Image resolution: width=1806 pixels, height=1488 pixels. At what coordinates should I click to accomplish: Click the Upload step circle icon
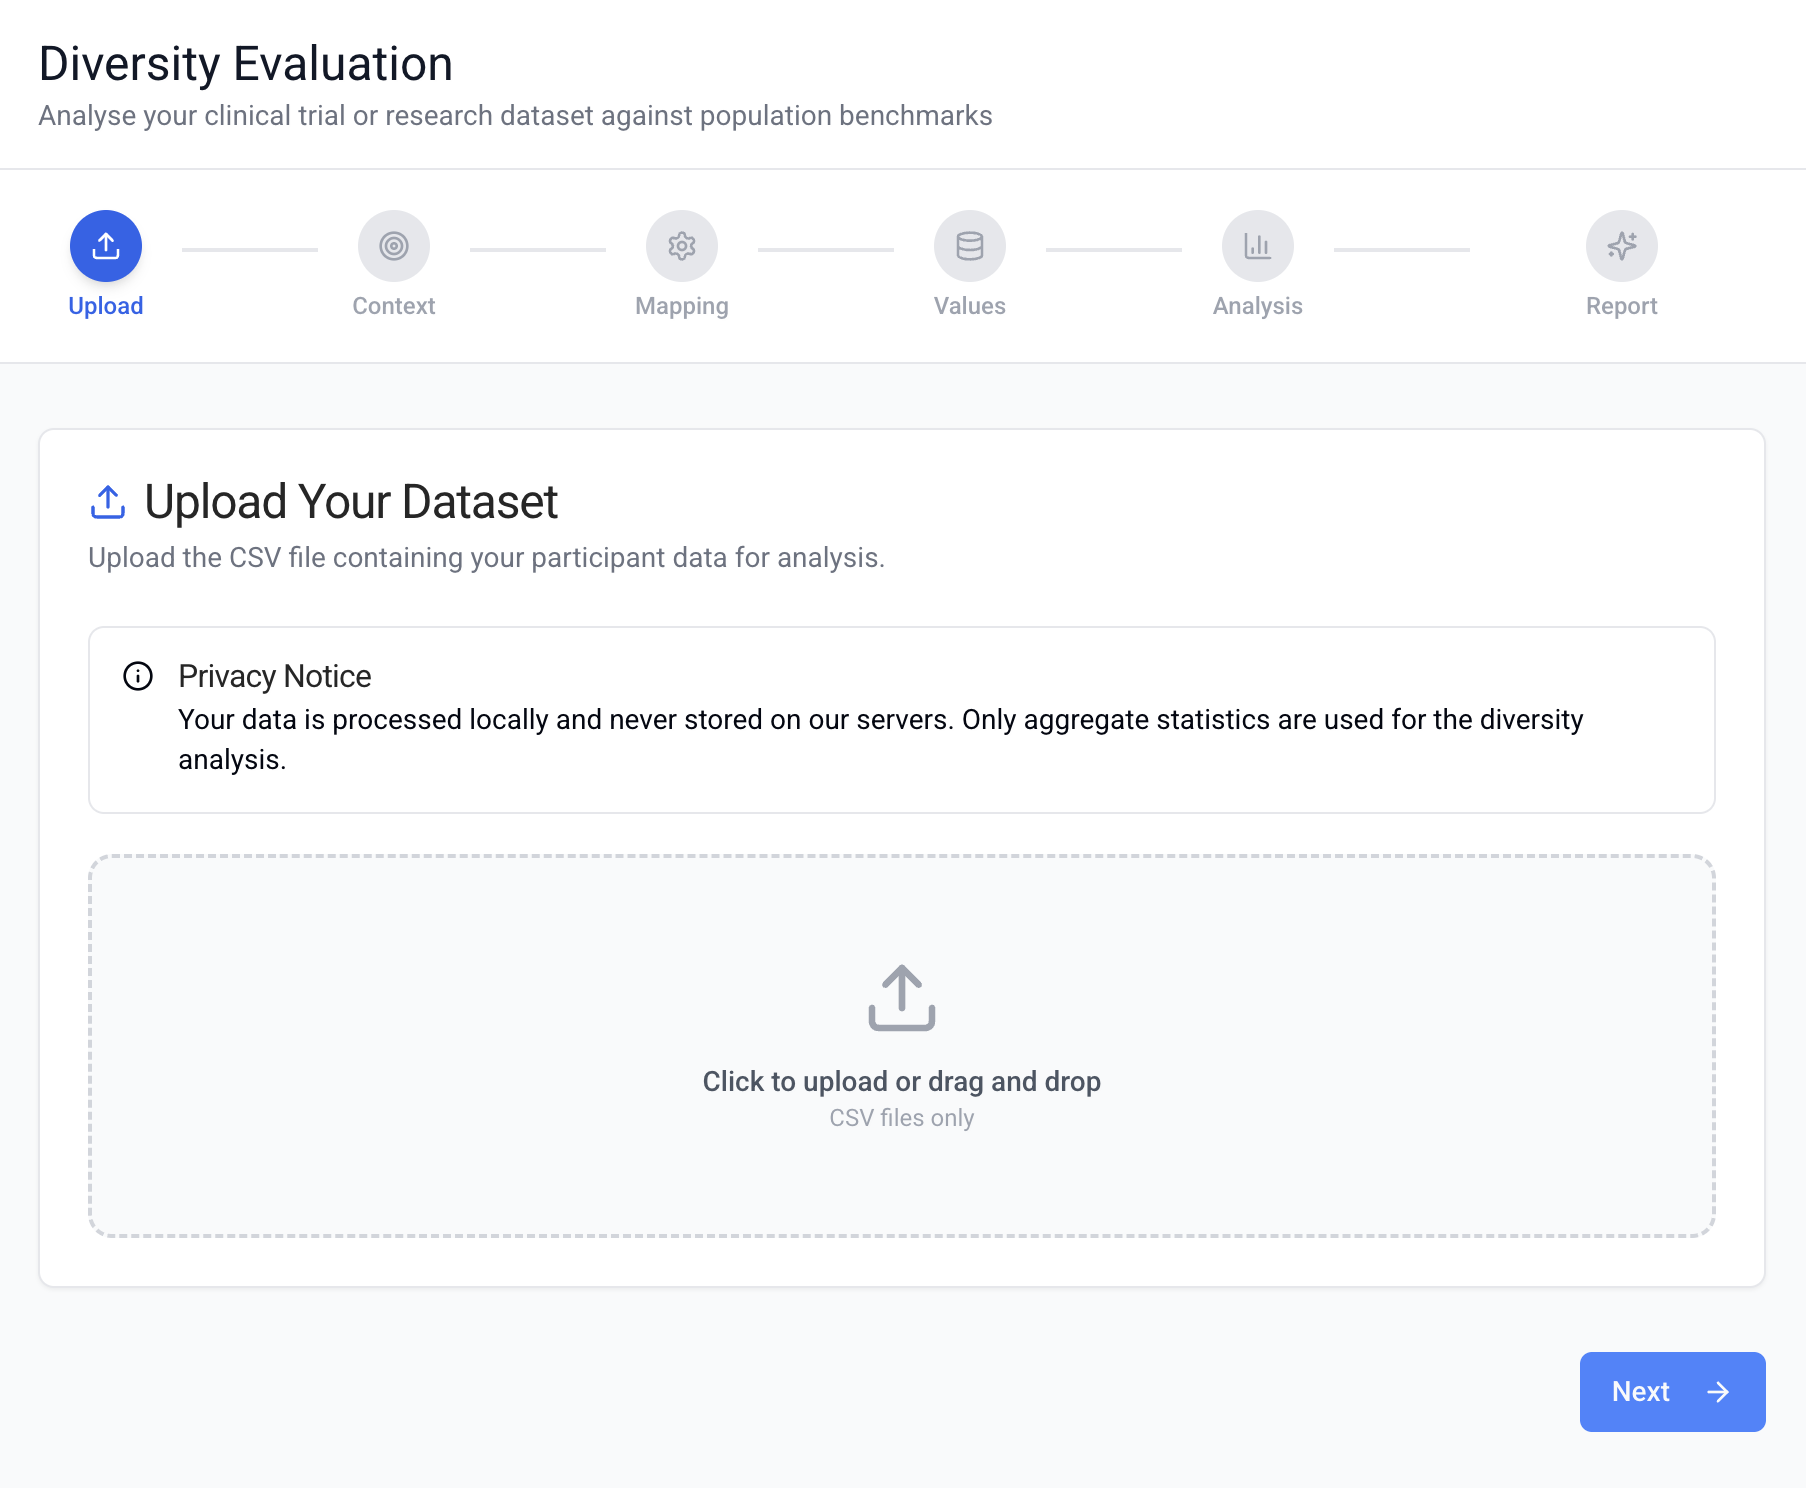[106, 246]
